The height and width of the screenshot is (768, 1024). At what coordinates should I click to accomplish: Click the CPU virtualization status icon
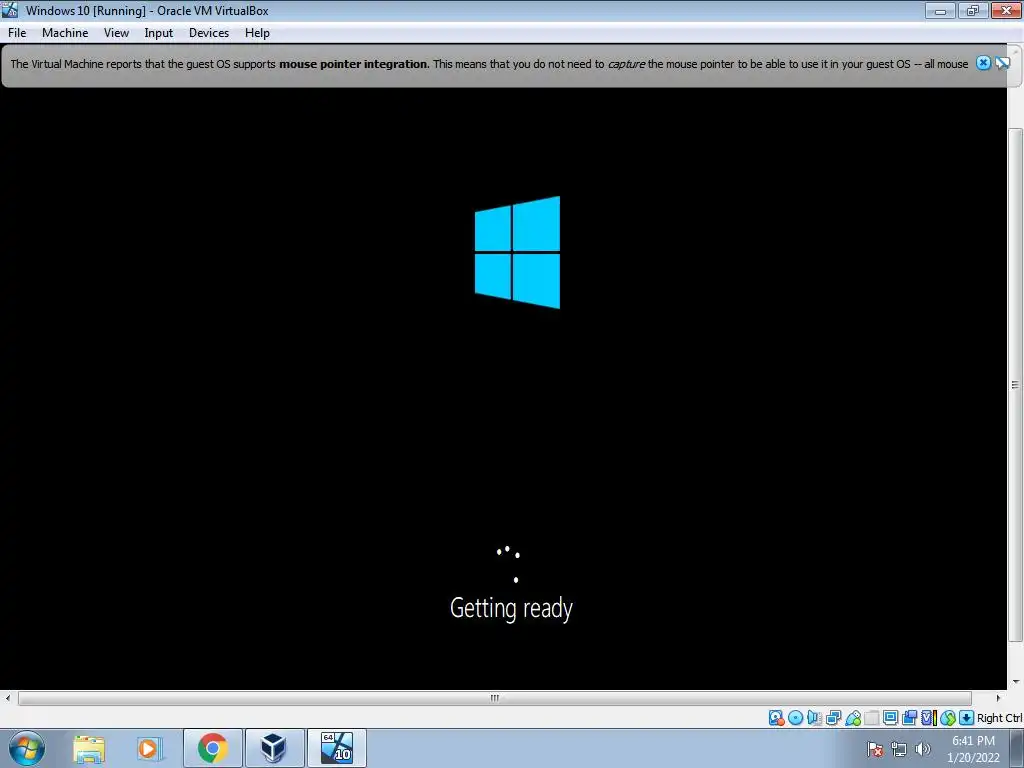point(929,718)
